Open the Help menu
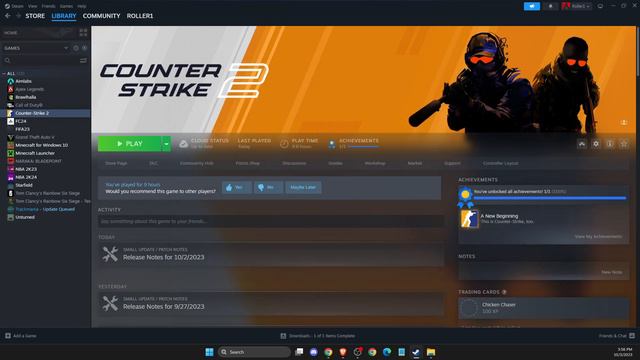The height and width of the screenshot is (360, 640). [82, 6]
